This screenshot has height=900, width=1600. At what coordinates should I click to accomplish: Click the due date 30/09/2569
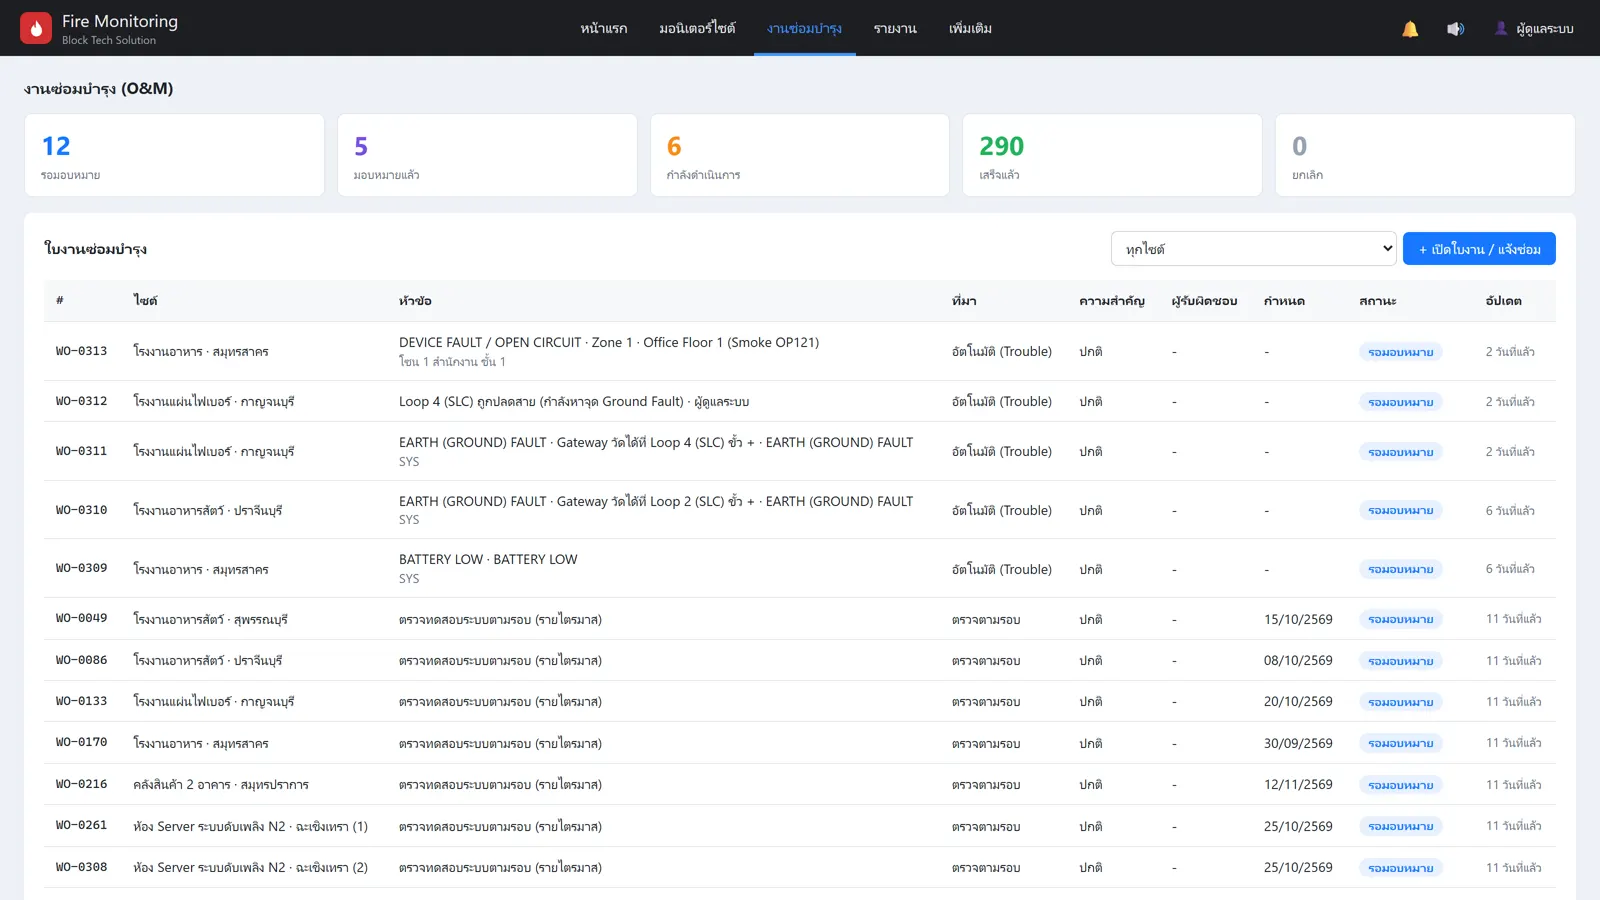click(x=1298, y=743)
